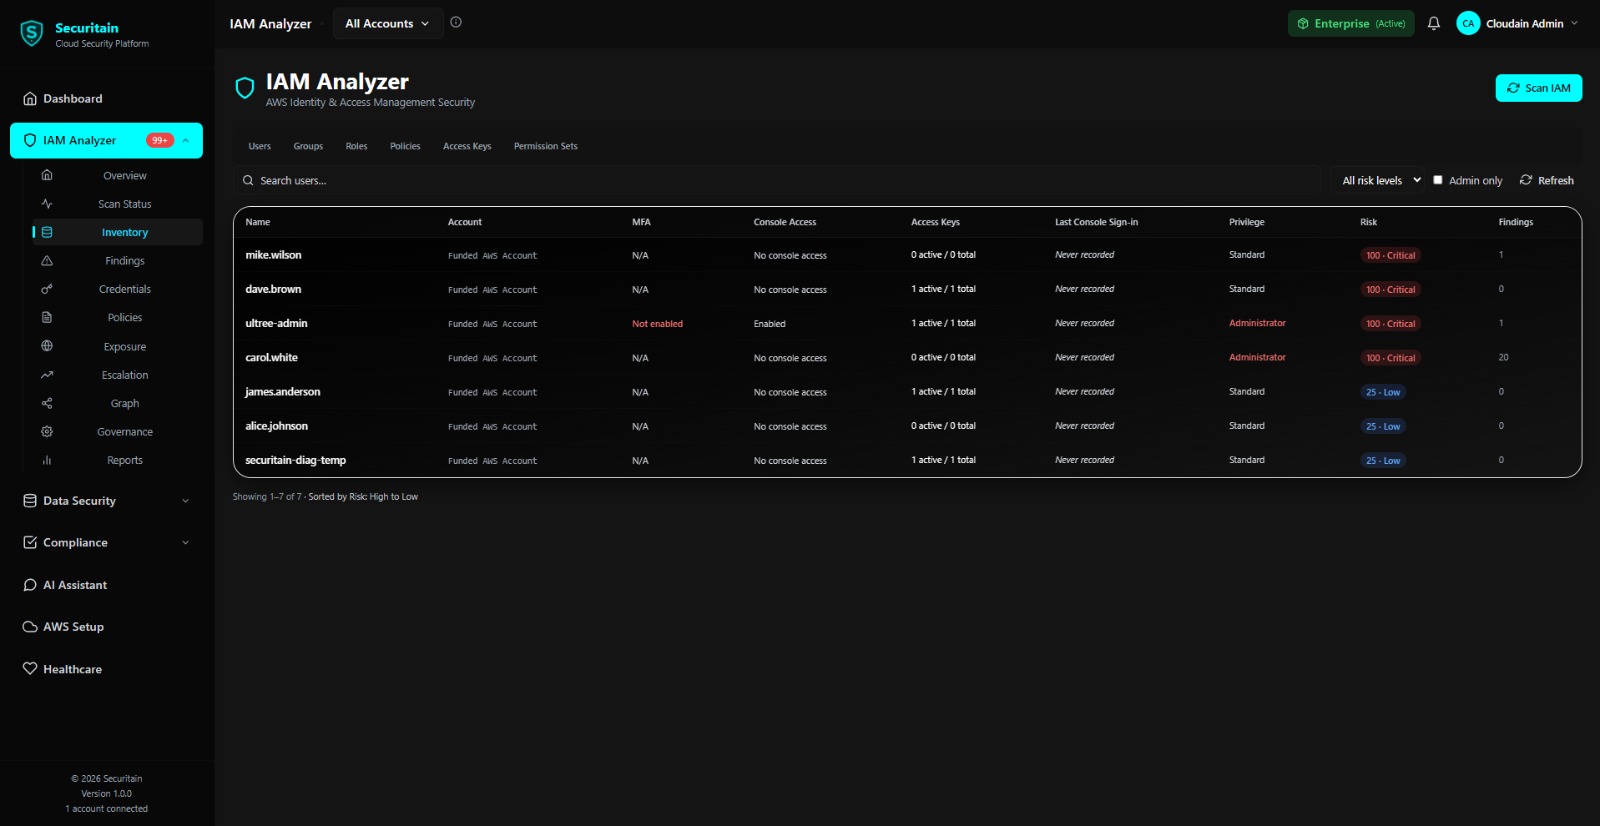
Task: Open the dave.brown user row
Action: pos(907,289)
